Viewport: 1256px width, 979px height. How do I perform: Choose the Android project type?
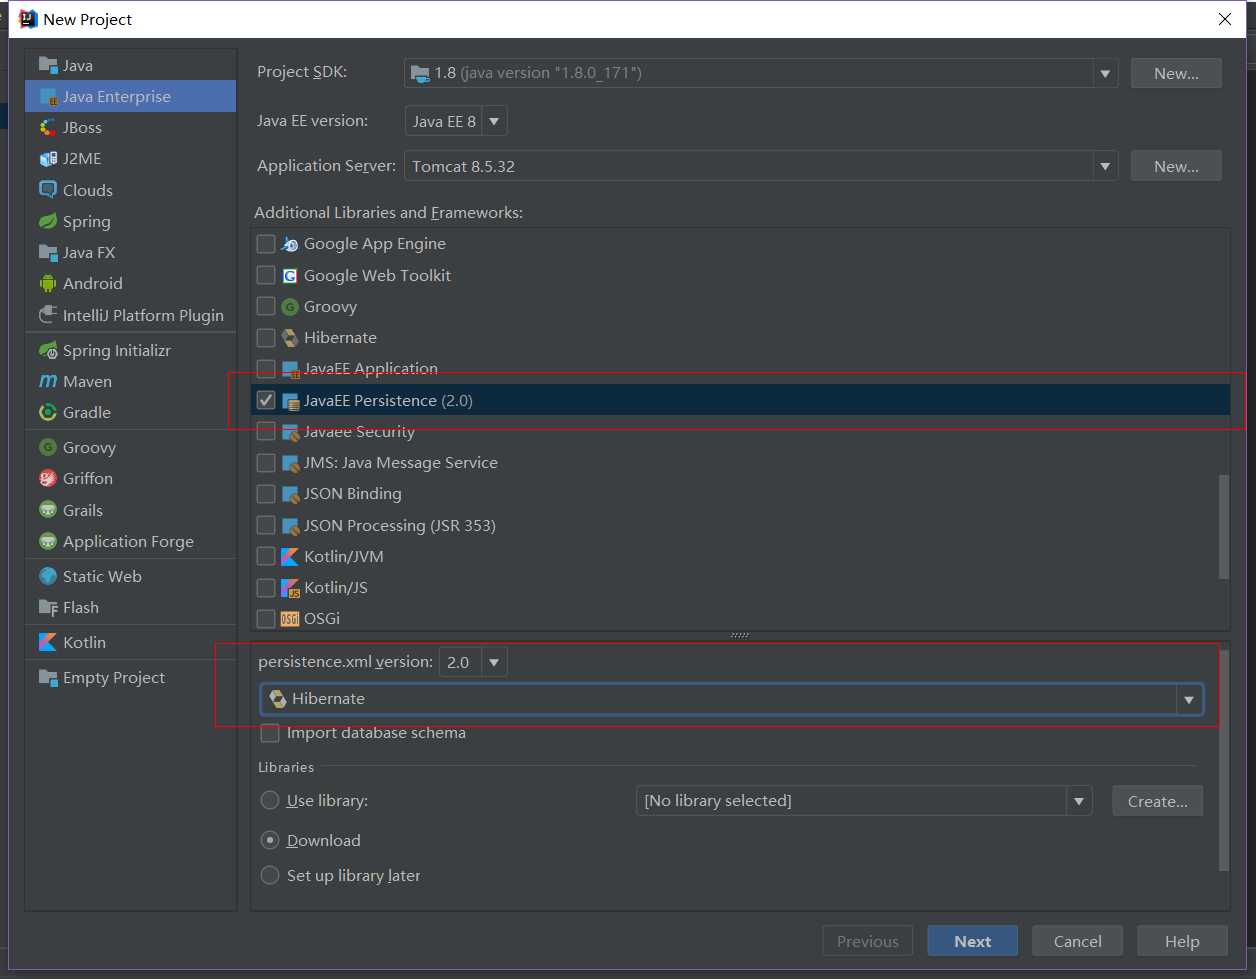pyautogui.click(x=131, y=283)
